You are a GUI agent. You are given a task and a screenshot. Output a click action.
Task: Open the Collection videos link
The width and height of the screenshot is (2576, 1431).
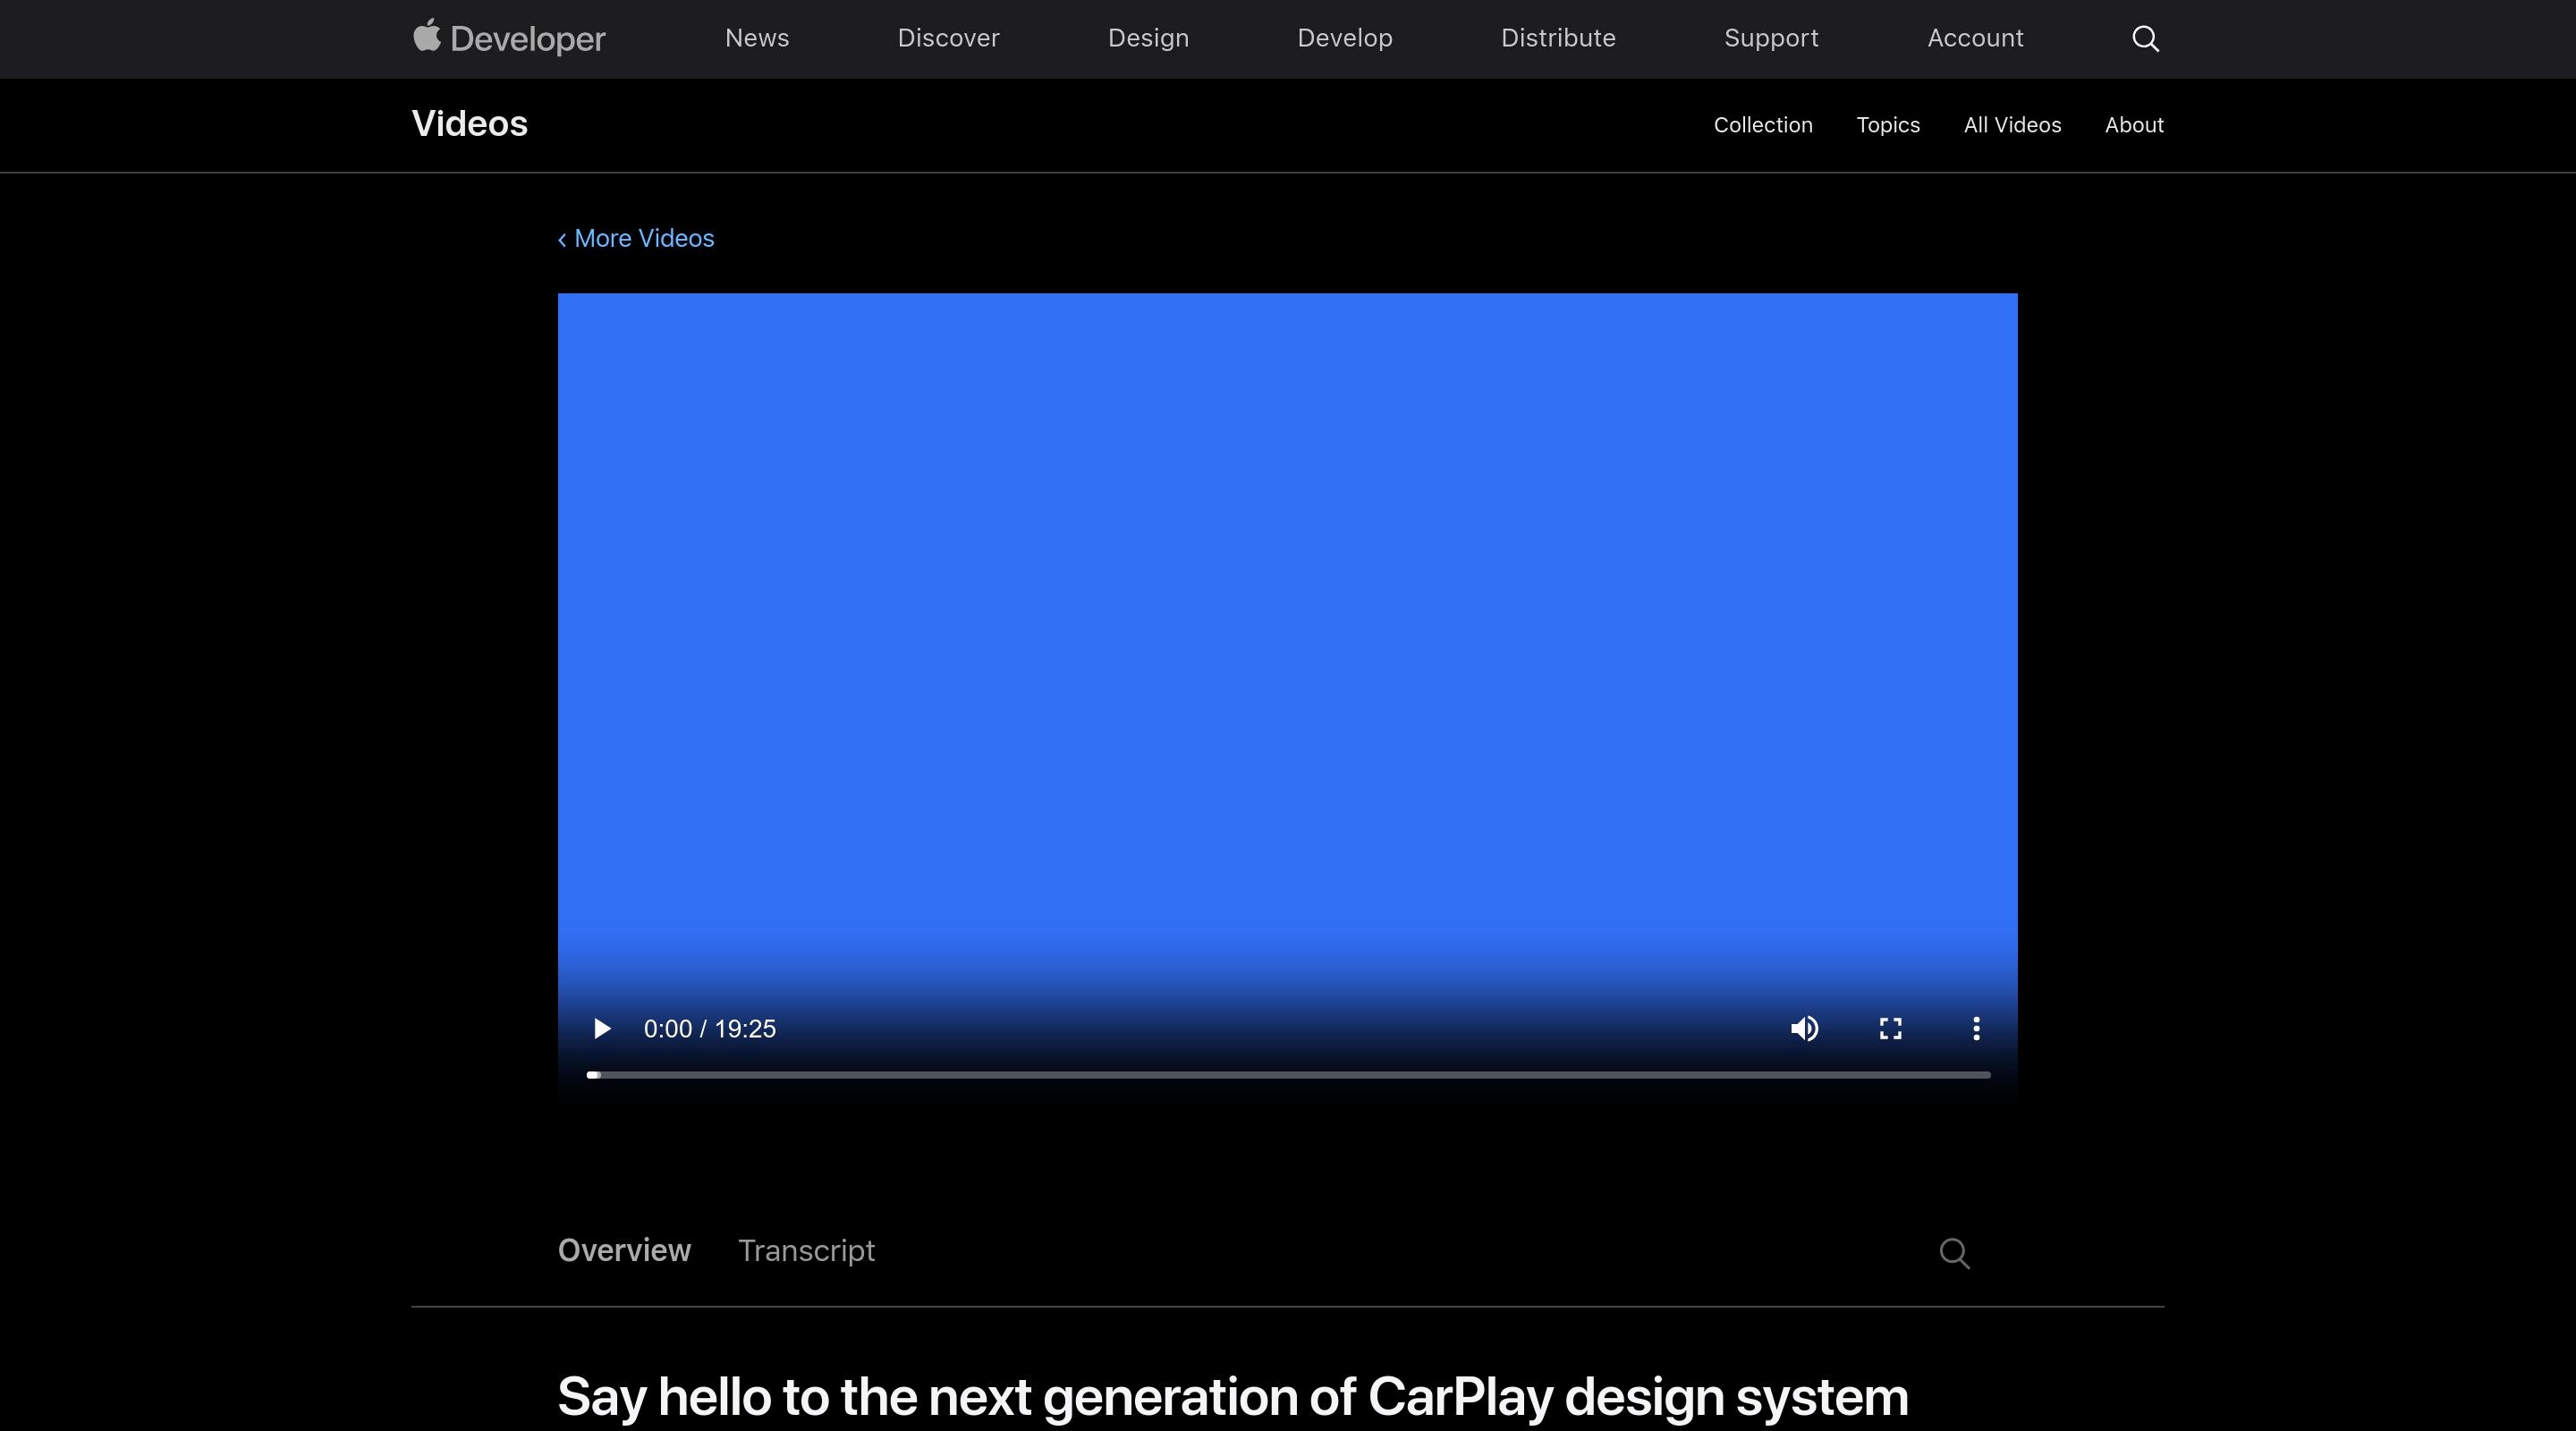(x=1762, y=125)
